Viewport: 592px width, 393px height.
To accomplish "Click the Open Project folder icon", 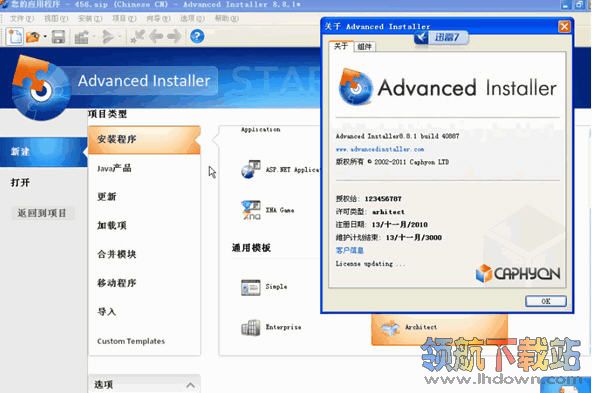I will click(x=33, y=37).
